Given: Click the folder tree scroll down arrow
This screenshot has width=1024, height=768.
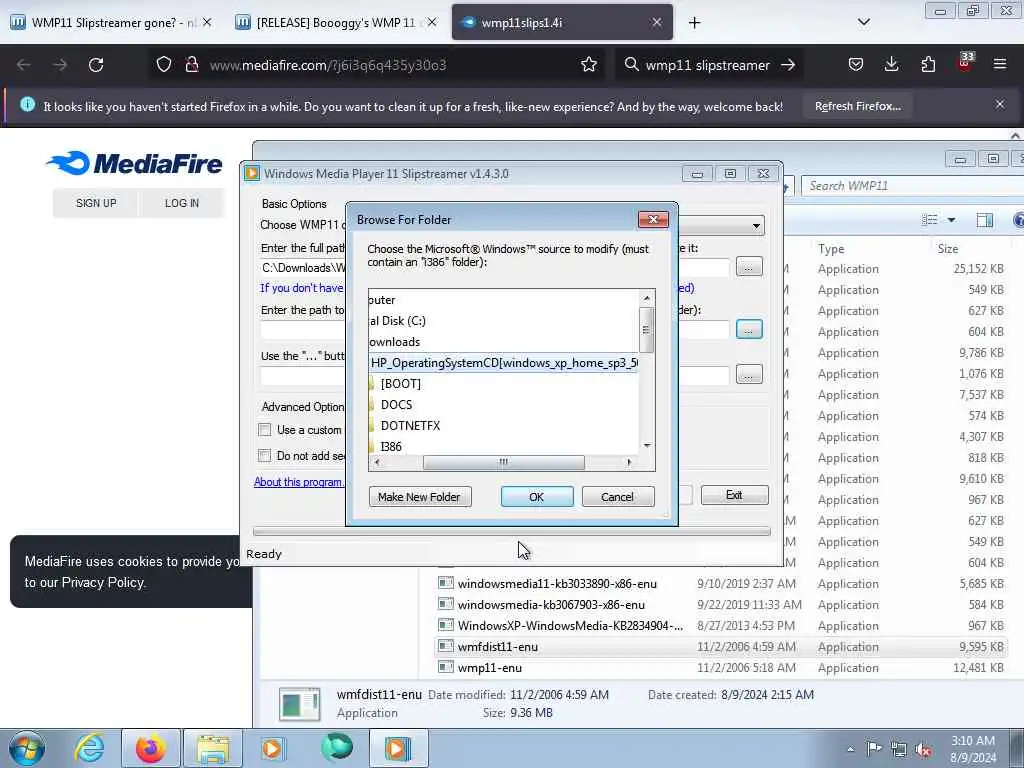Looking at the screenshot, I should pos(647,445).
